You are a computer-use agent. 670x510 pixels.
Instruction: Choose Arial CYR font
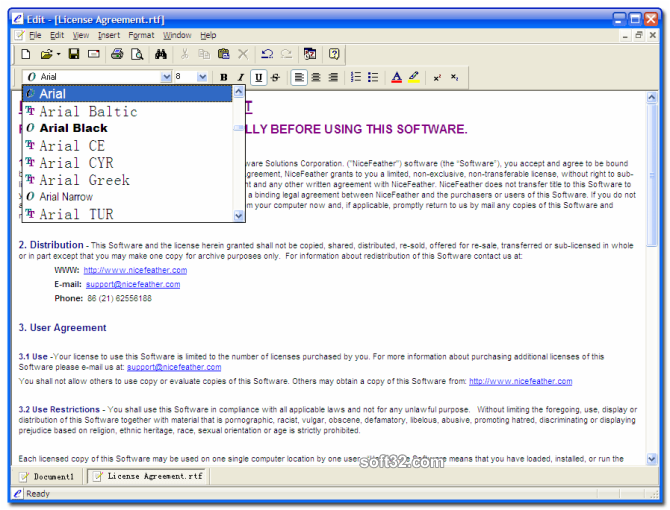coord(127,162)
